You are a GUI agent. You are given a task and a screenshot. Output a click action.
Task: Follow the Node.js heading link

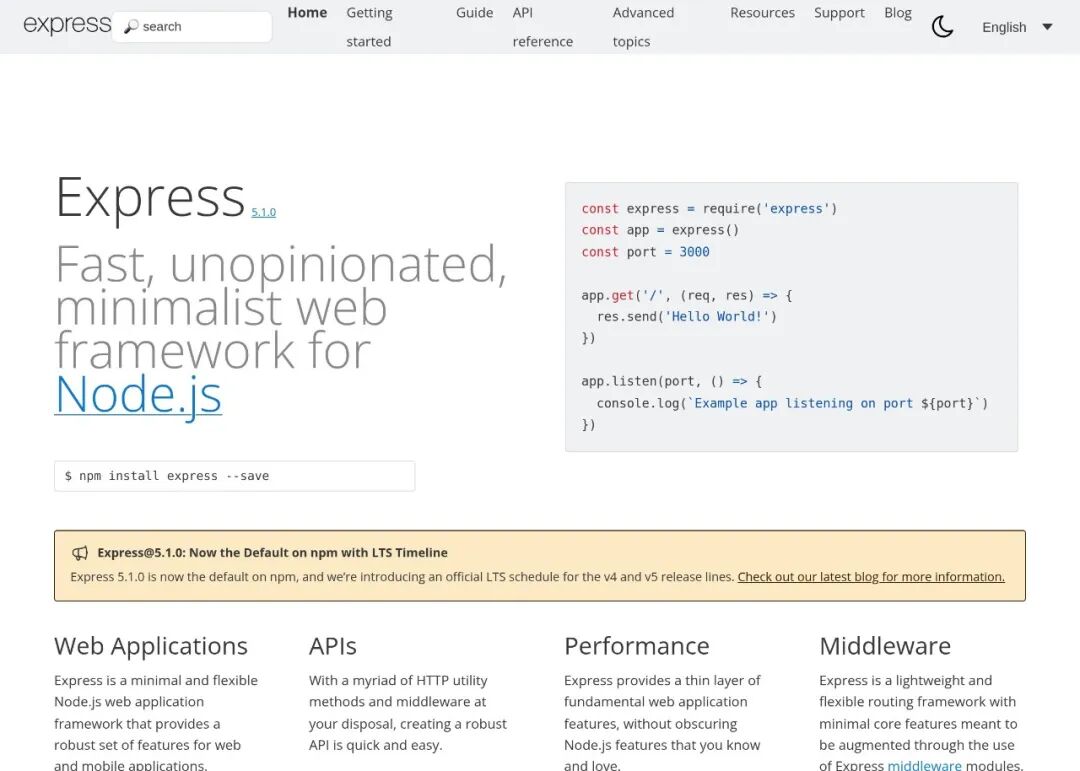pyautogui.click(x=138, y=394)
